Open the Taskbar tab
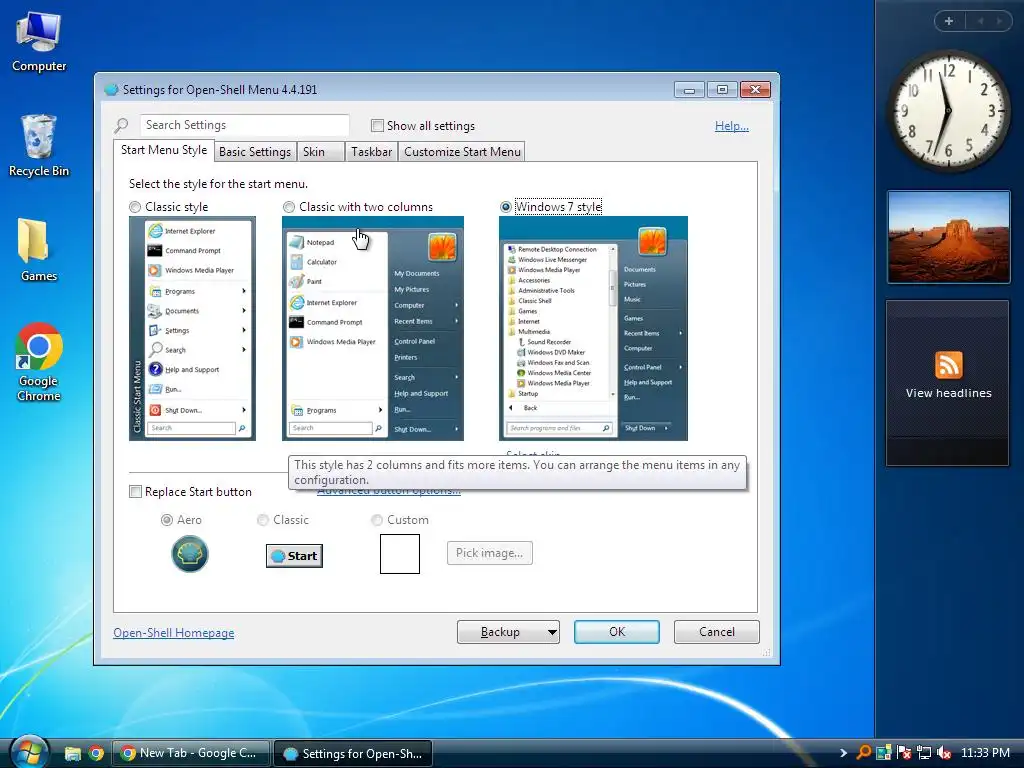This screenshot has width=1024, height=768. tap(371, 152)
